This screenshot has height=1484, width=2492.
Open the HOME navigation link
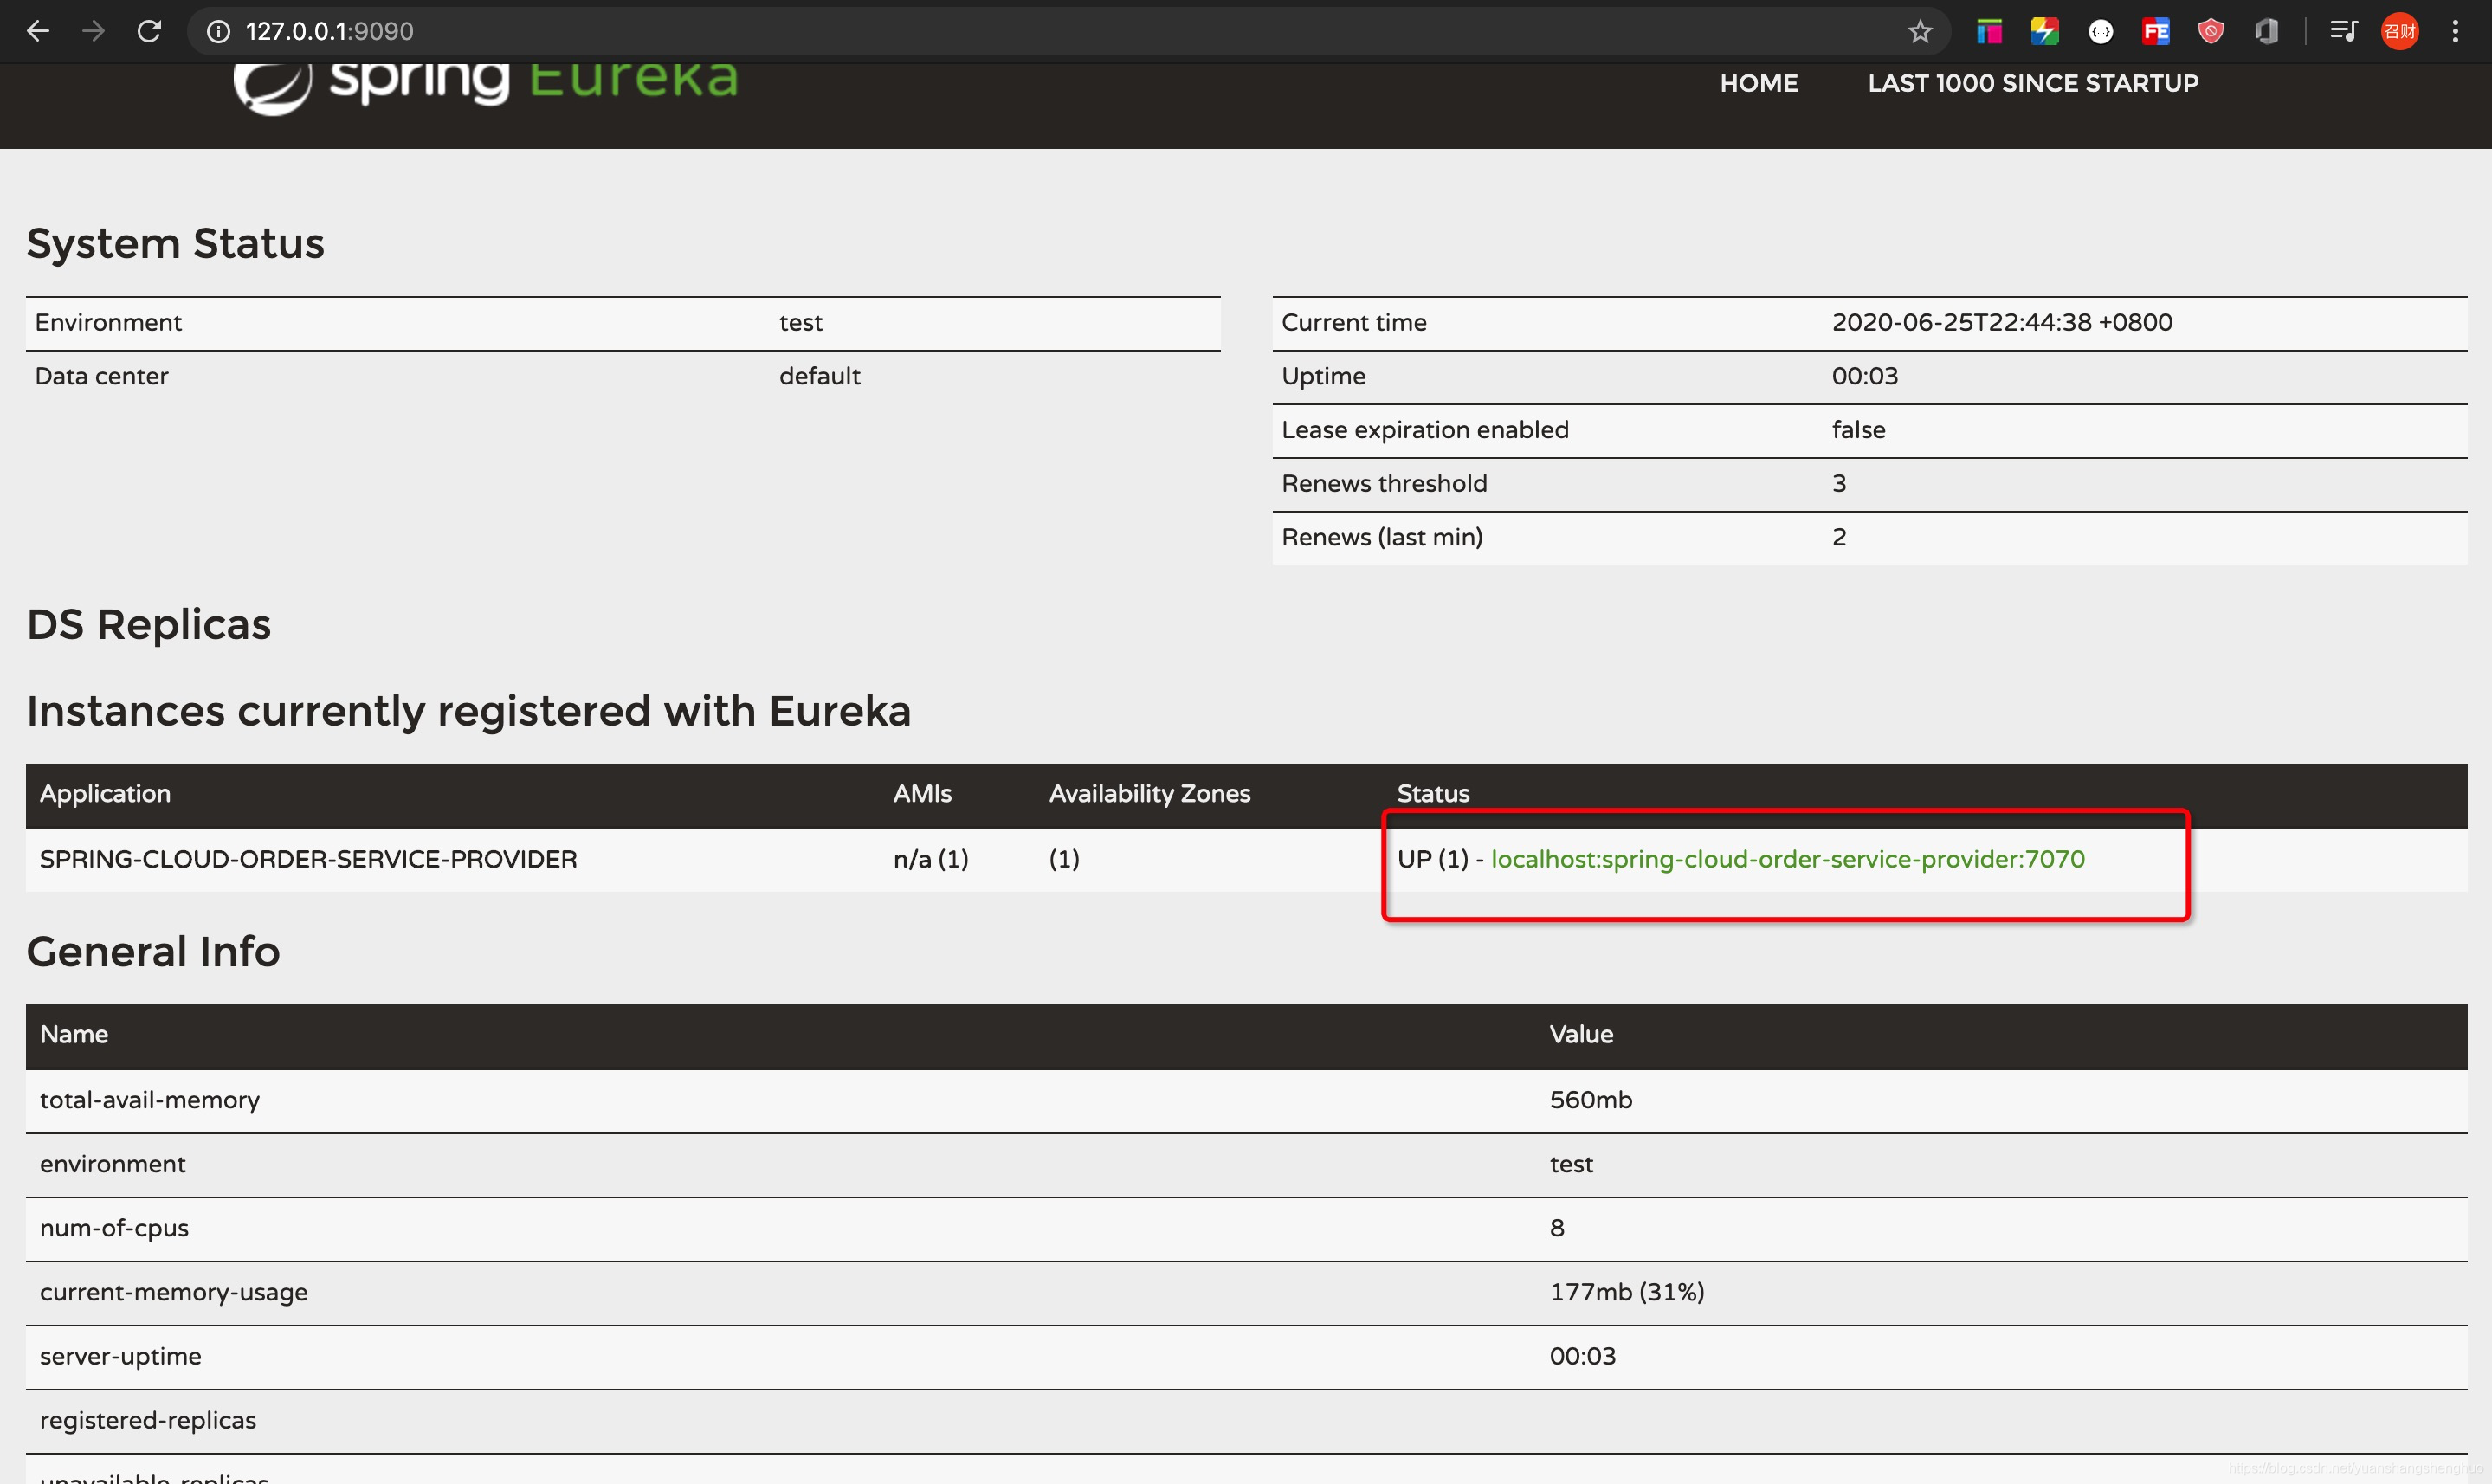pos(1758,83)
